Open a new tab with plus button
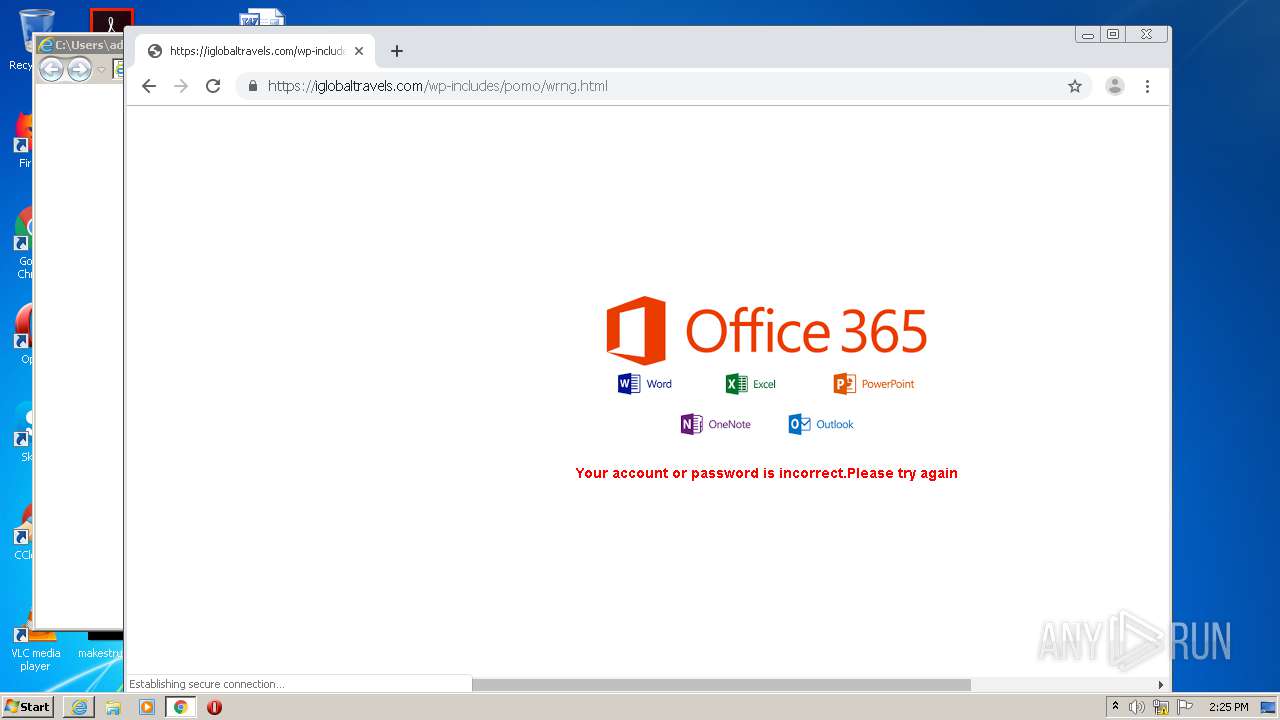1280x720 pixels. pos(397,51)
